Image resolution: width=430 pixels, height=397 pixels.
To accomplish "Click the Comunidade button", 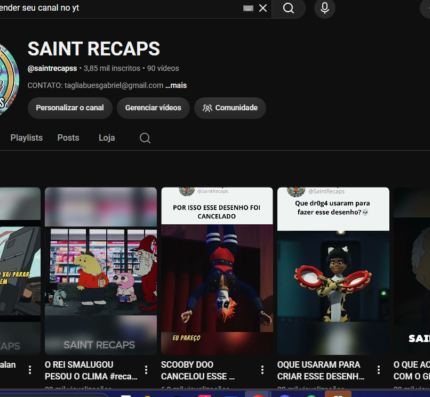I will 230,108.
